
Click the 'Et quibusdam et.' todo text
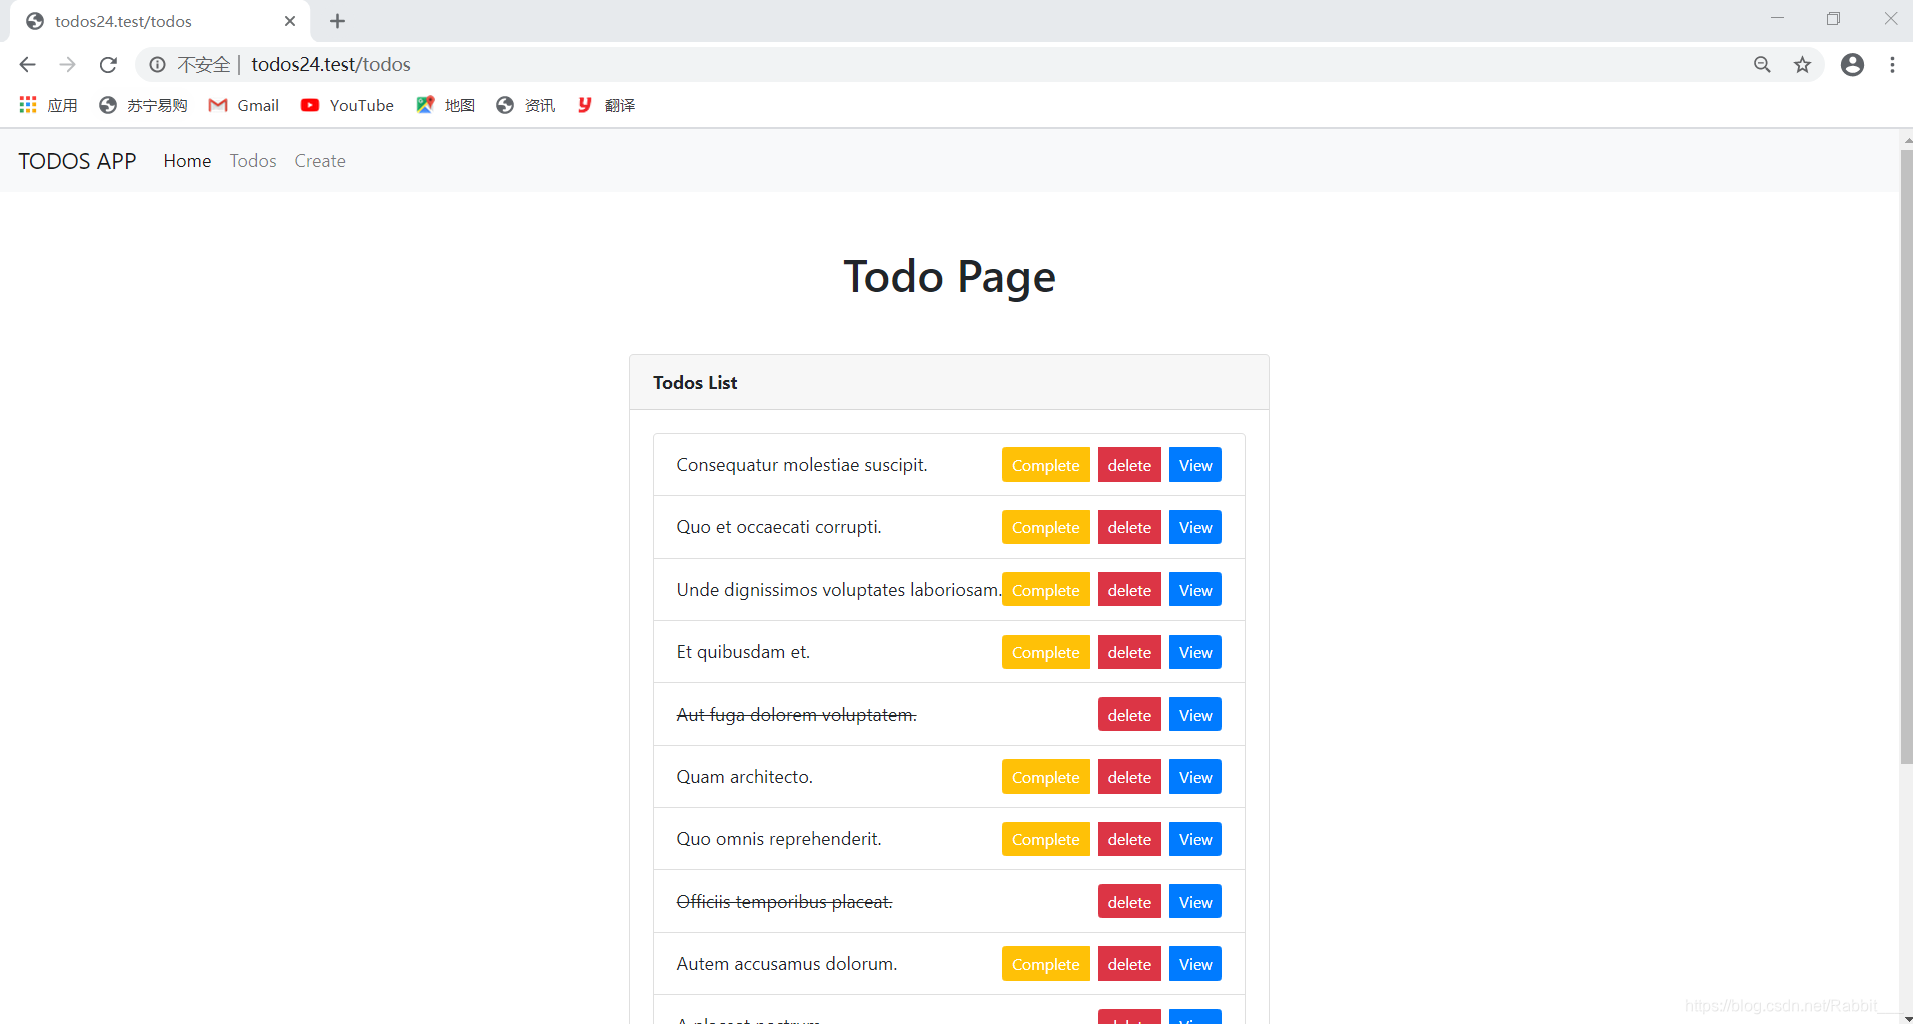point(743,652)
